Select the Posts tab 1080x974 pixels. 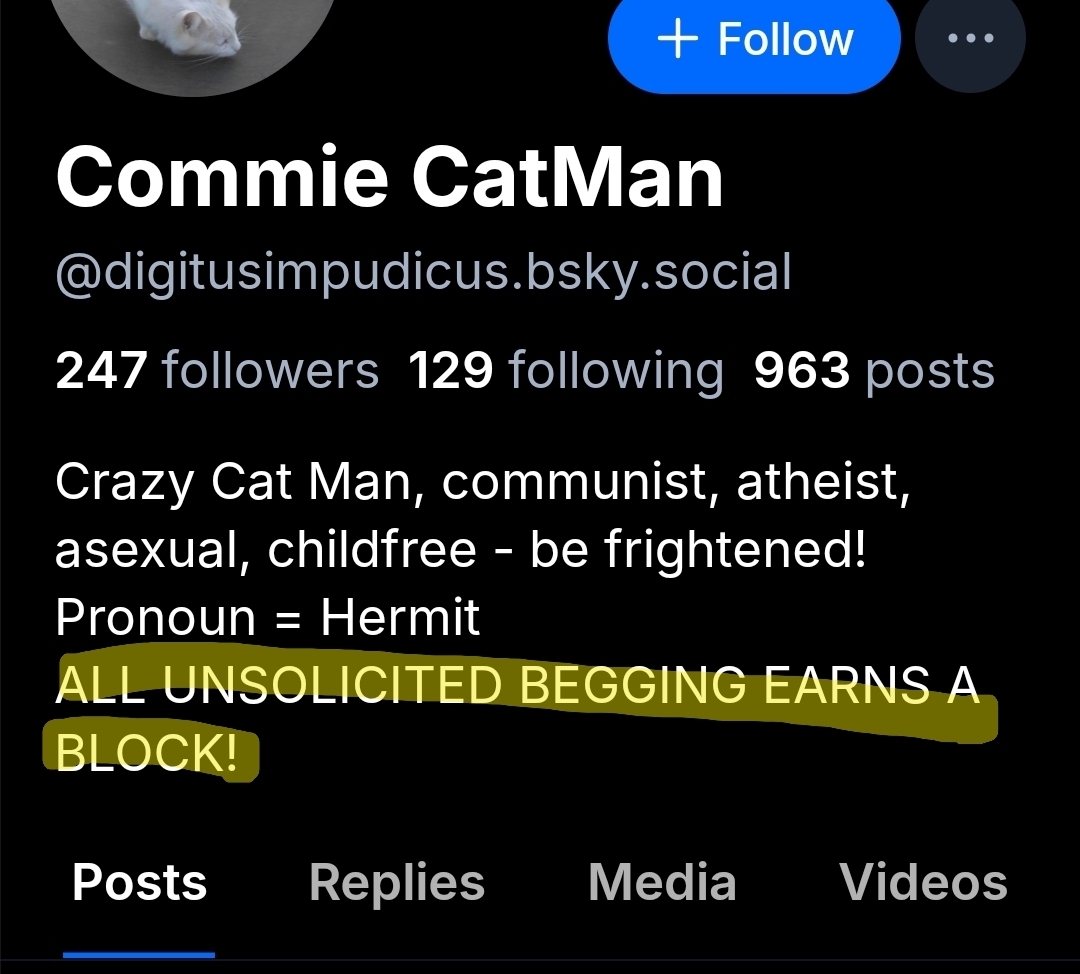140,882
